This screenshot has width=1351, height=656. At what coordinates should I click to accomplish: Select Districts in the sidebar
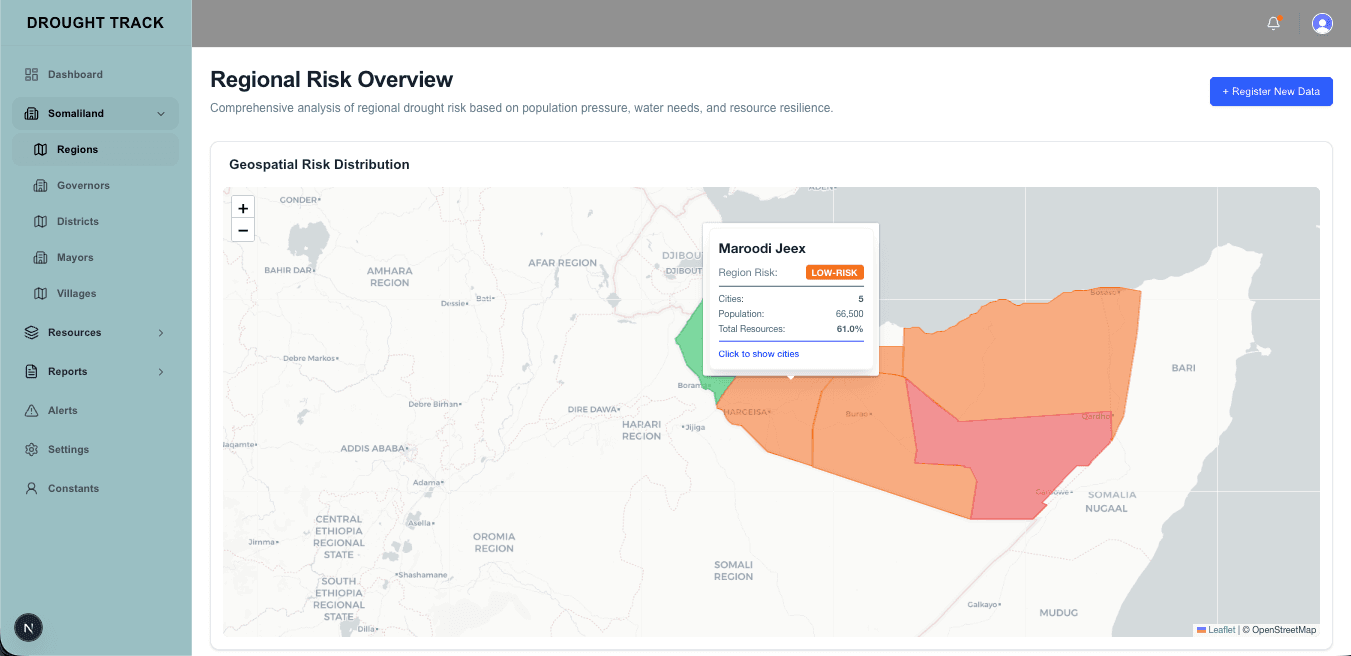tap(77, 222)
